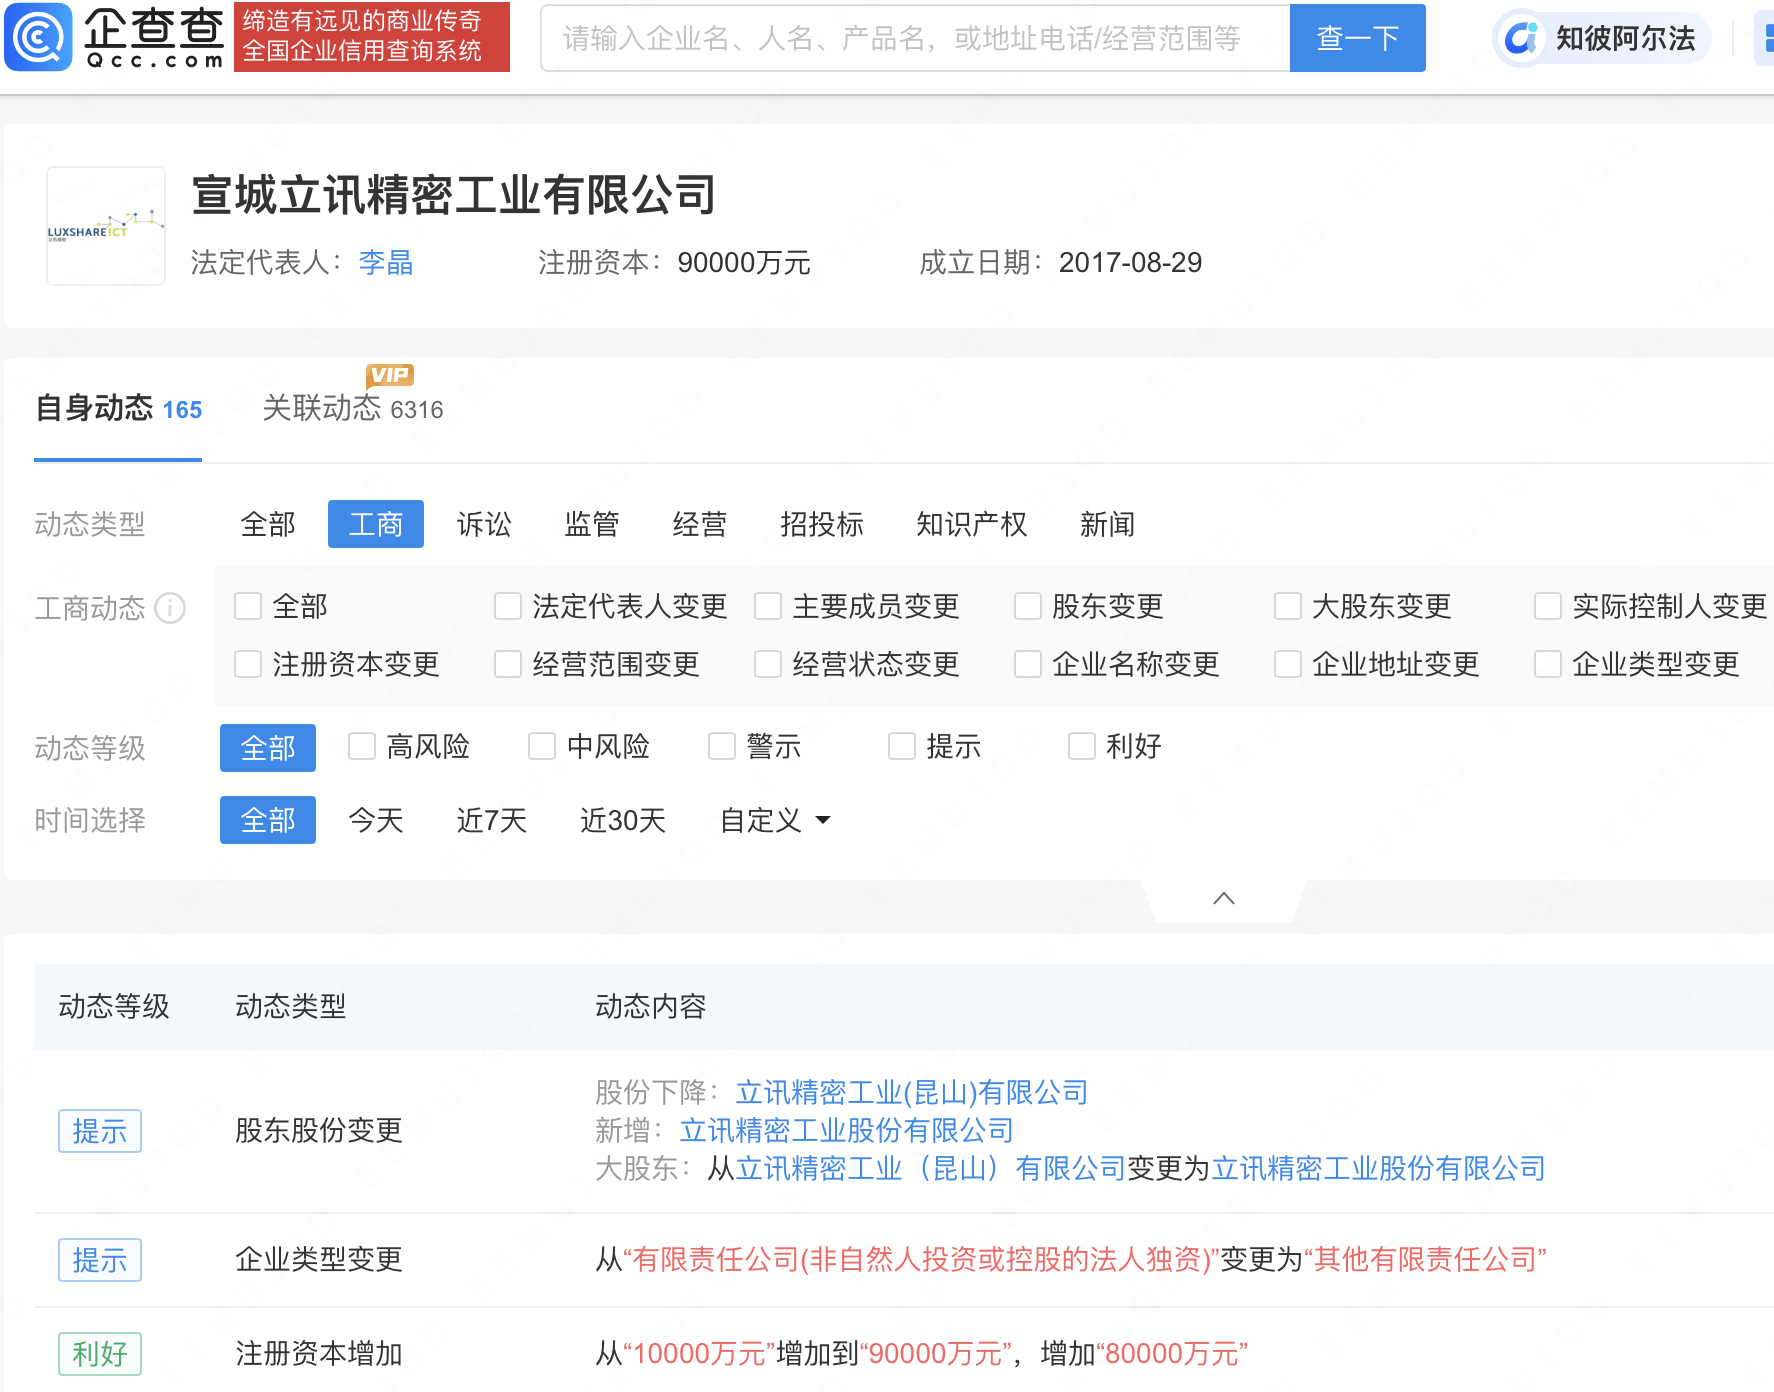1774x1392 pixels.
Task: Click the Qcc.com logo icon
Action: (x=38, y=37)
